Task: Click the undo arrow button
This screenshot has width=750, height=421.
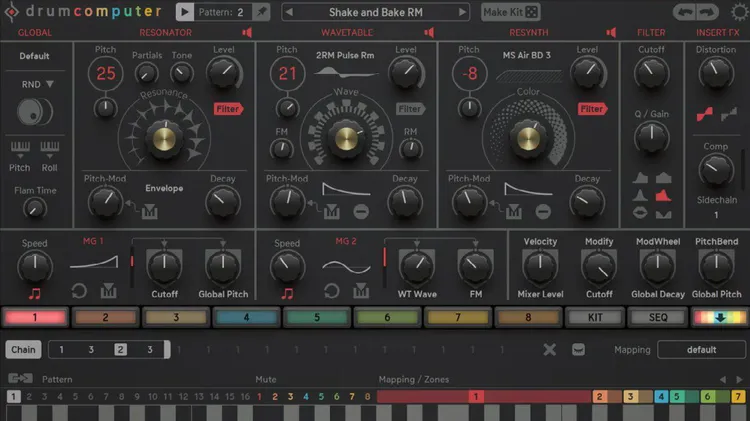Action: pos(684,12)
